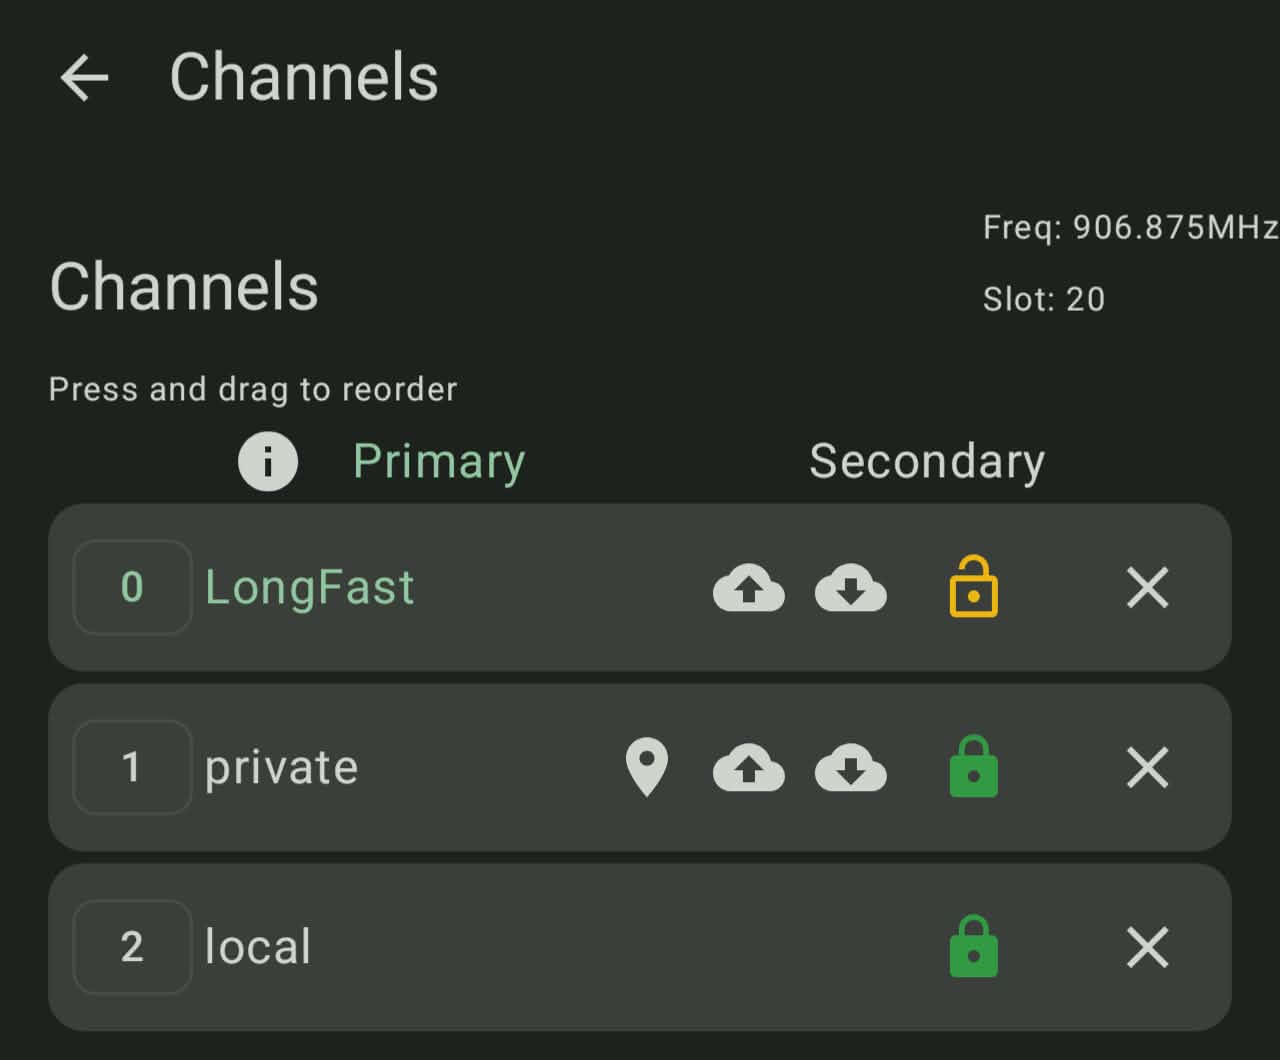Open the green lock on local channel
Image resolution: width=1280 pixels, height=1060 pixels.
[x=973, y=945]
